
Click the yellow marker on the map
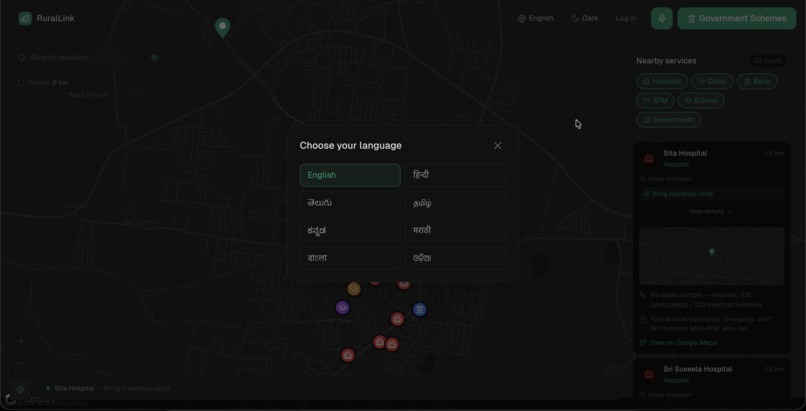tap(354, 289)
